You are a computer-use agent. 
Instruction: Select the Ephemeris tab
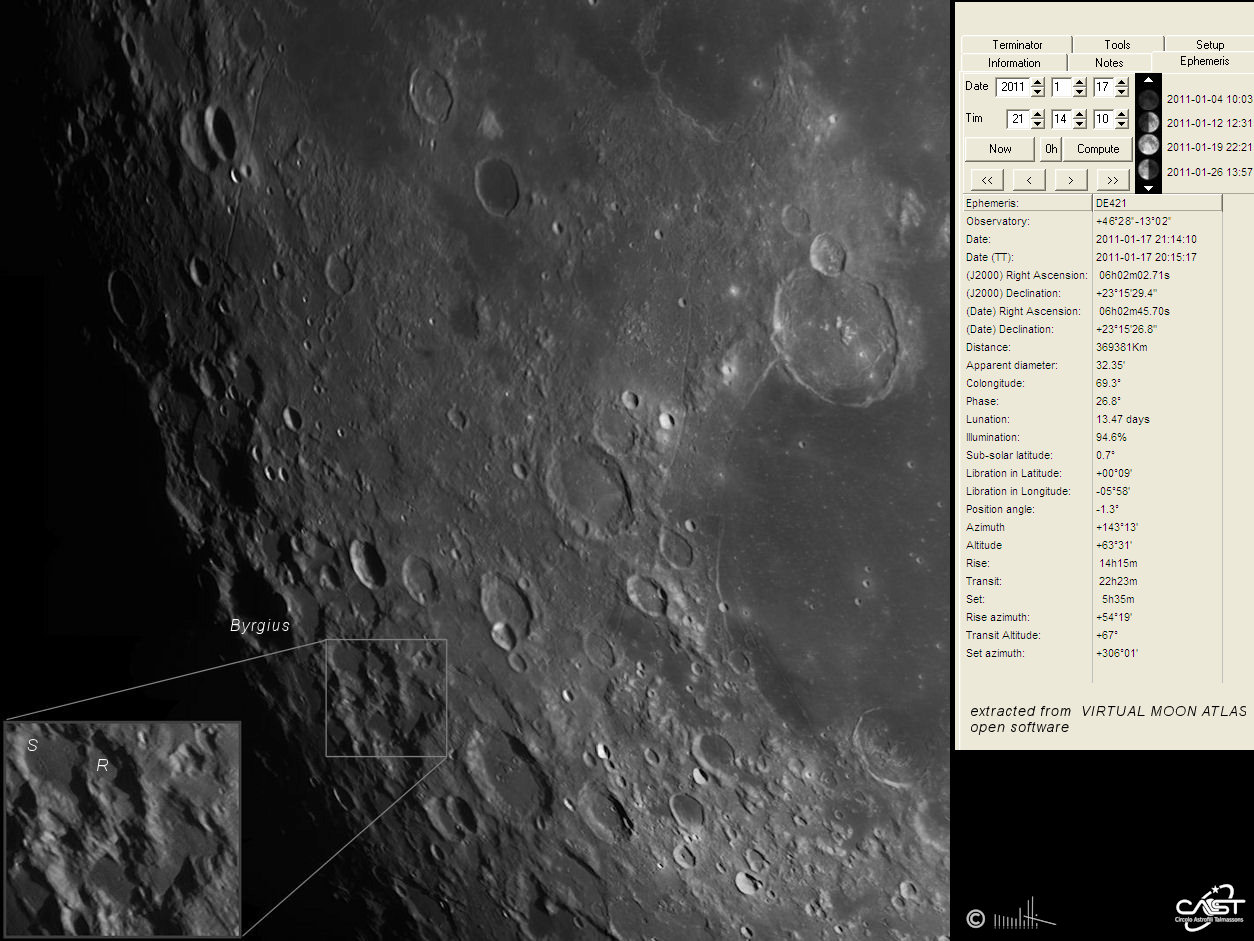pyautogui.click(x=1204, y=61)
